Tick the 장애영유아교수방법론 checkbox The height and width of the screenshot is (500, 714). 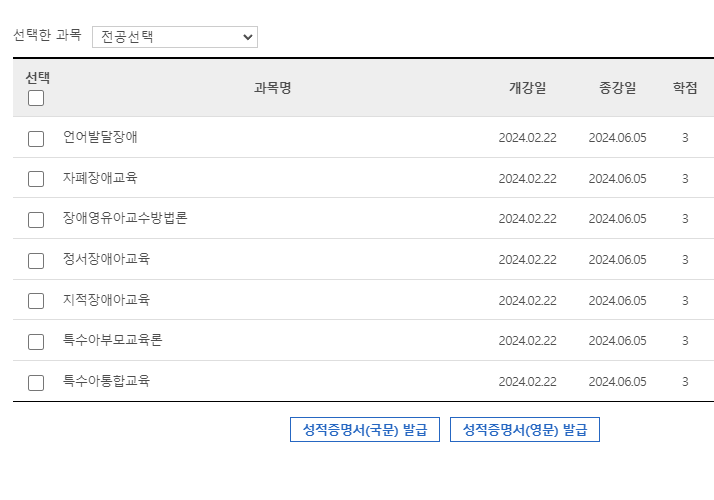pos(36,220)
